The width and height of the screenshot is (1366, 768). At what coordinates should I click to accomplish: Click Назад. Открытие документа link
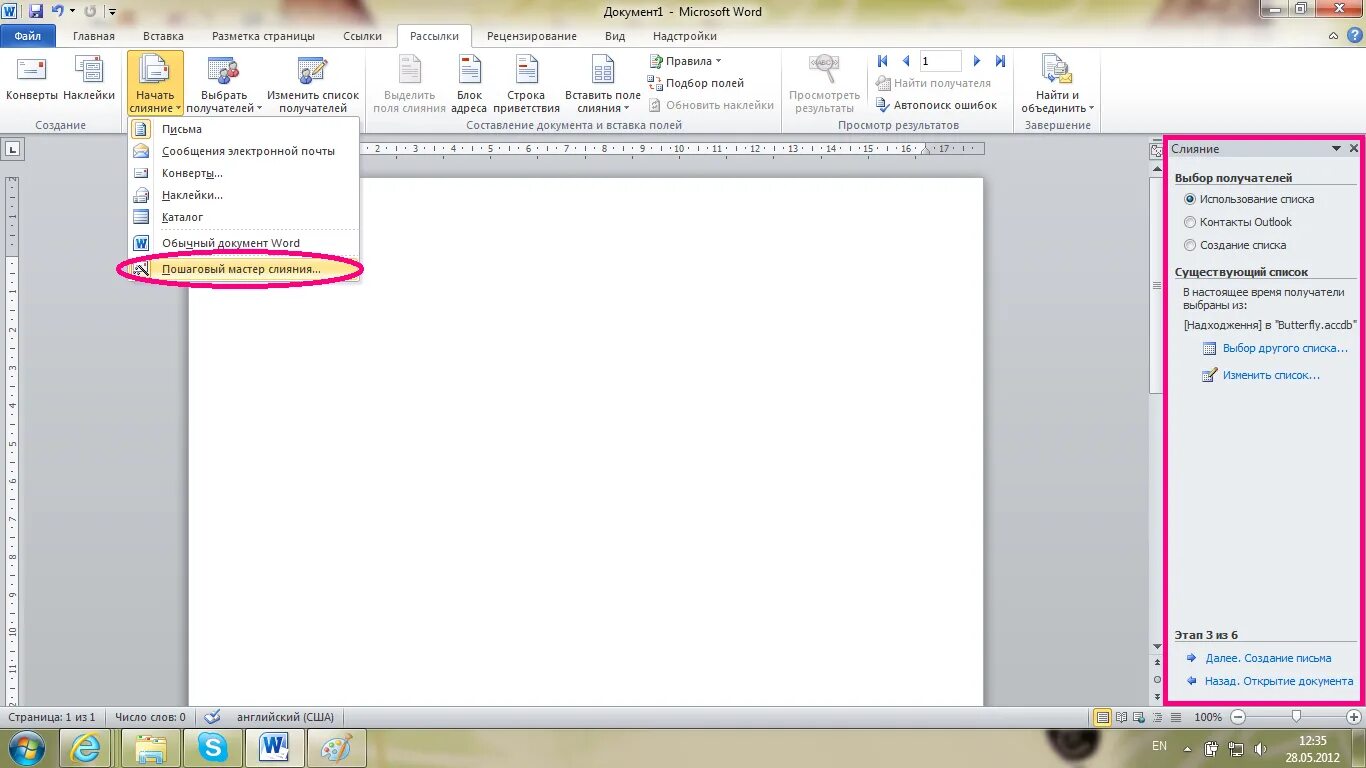pyautogui.click(x=1279, y=681)
